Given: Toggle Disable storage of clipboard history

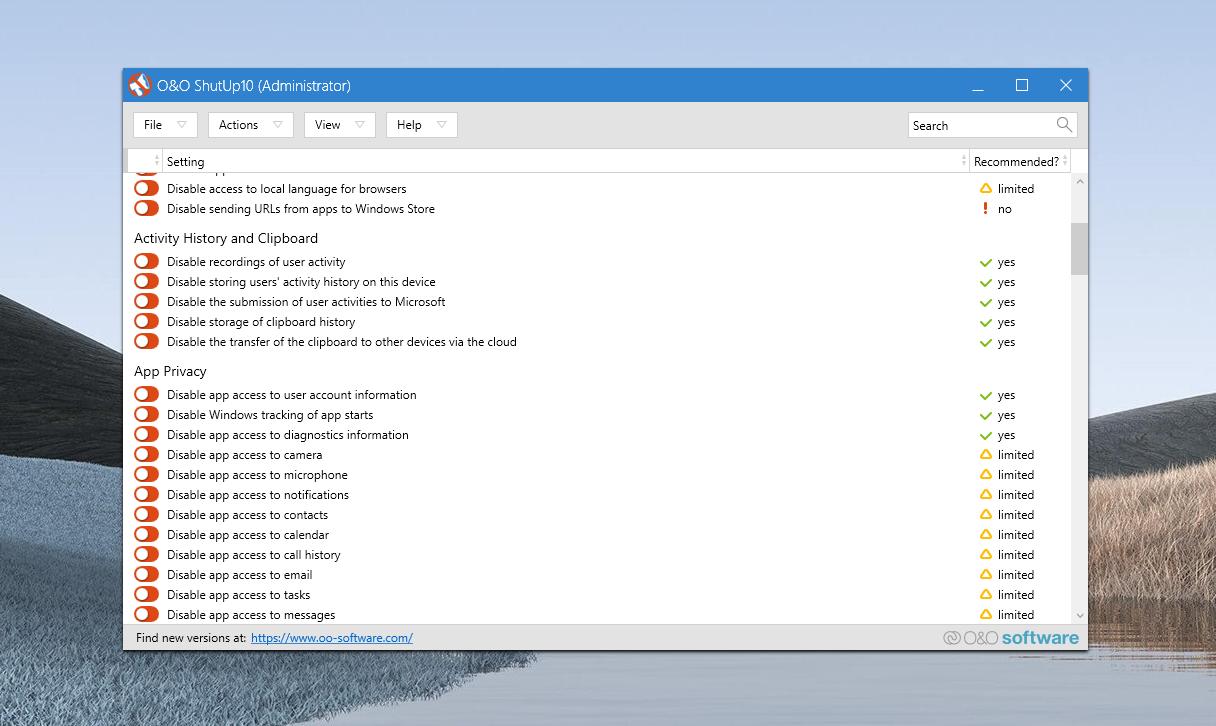Looking at the screenshot, I should (147, 321).
